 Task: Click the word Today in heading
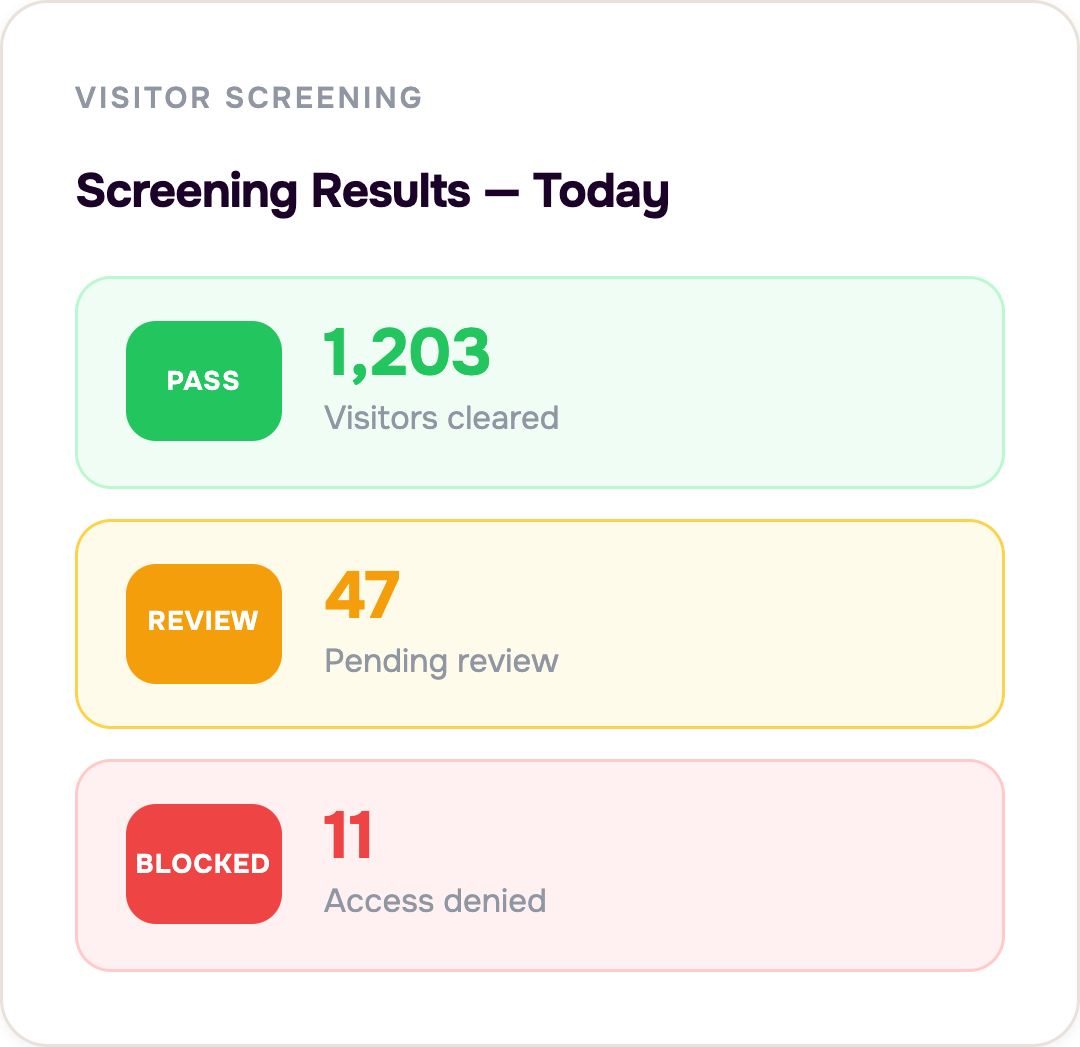pos(601,191)
